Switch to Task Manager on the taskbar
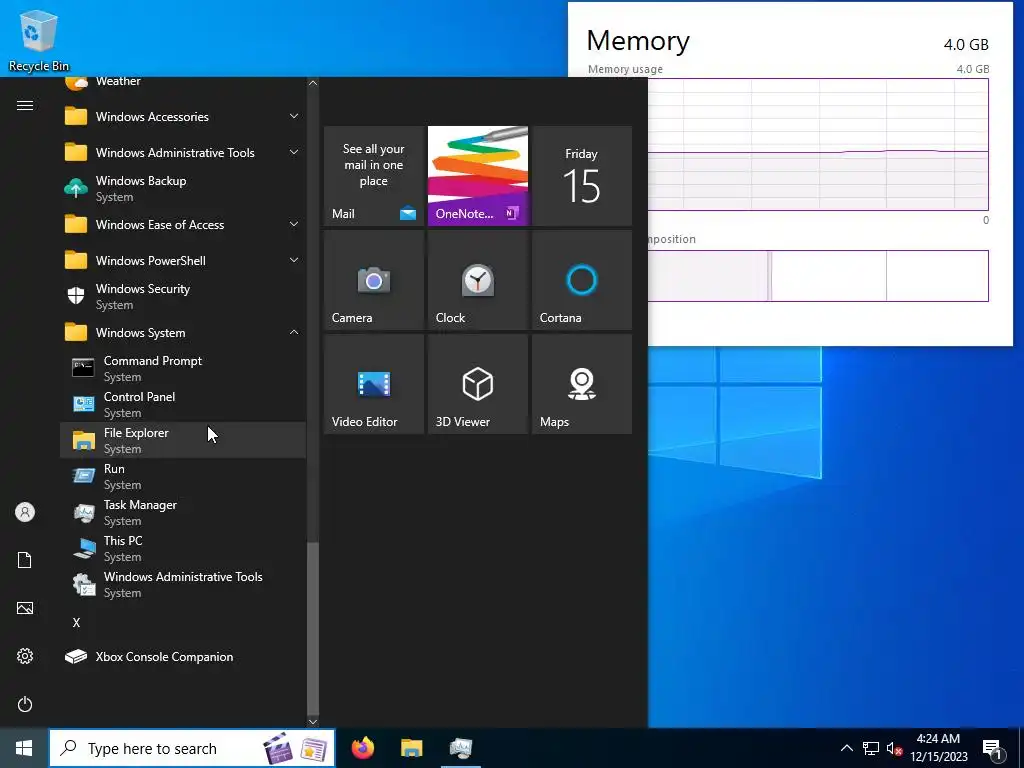 pos(461,748)
